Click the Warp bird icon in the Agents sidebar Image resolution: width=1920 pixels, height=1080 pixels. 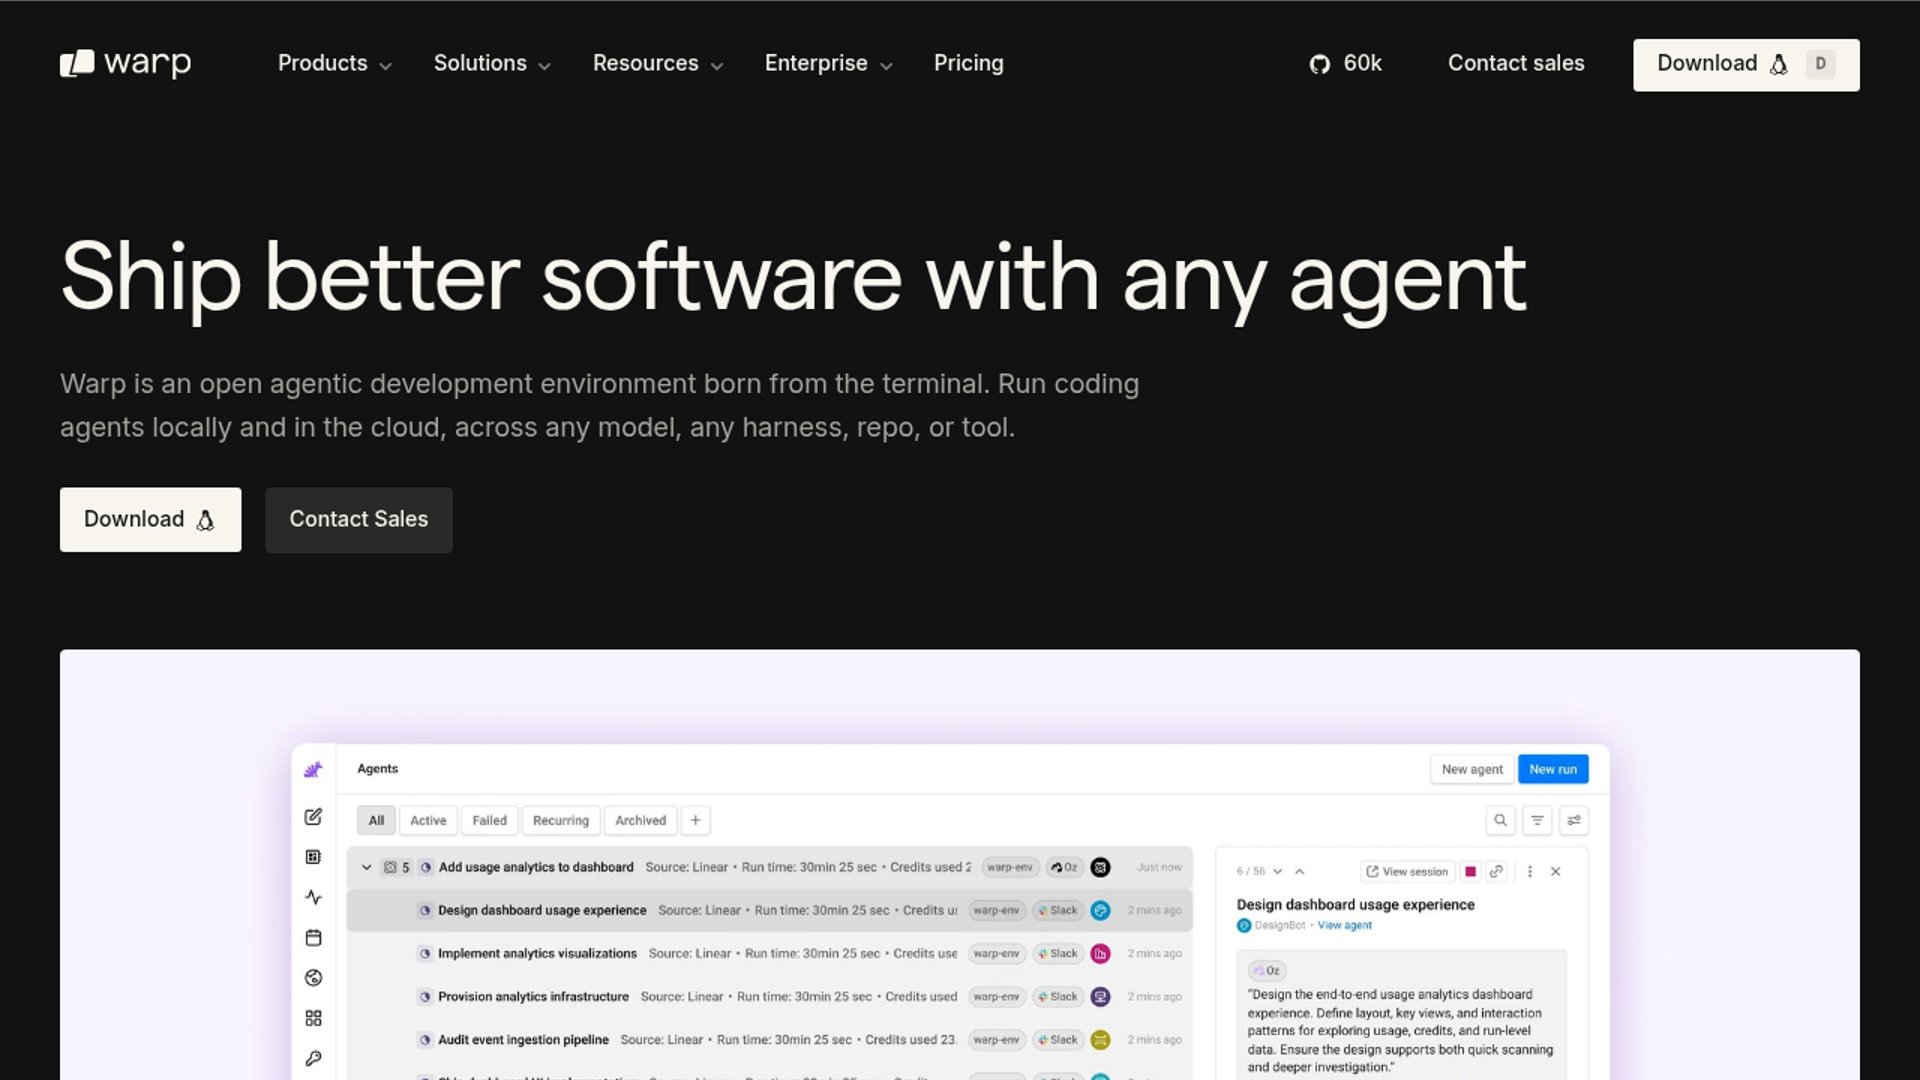point(313,769)
